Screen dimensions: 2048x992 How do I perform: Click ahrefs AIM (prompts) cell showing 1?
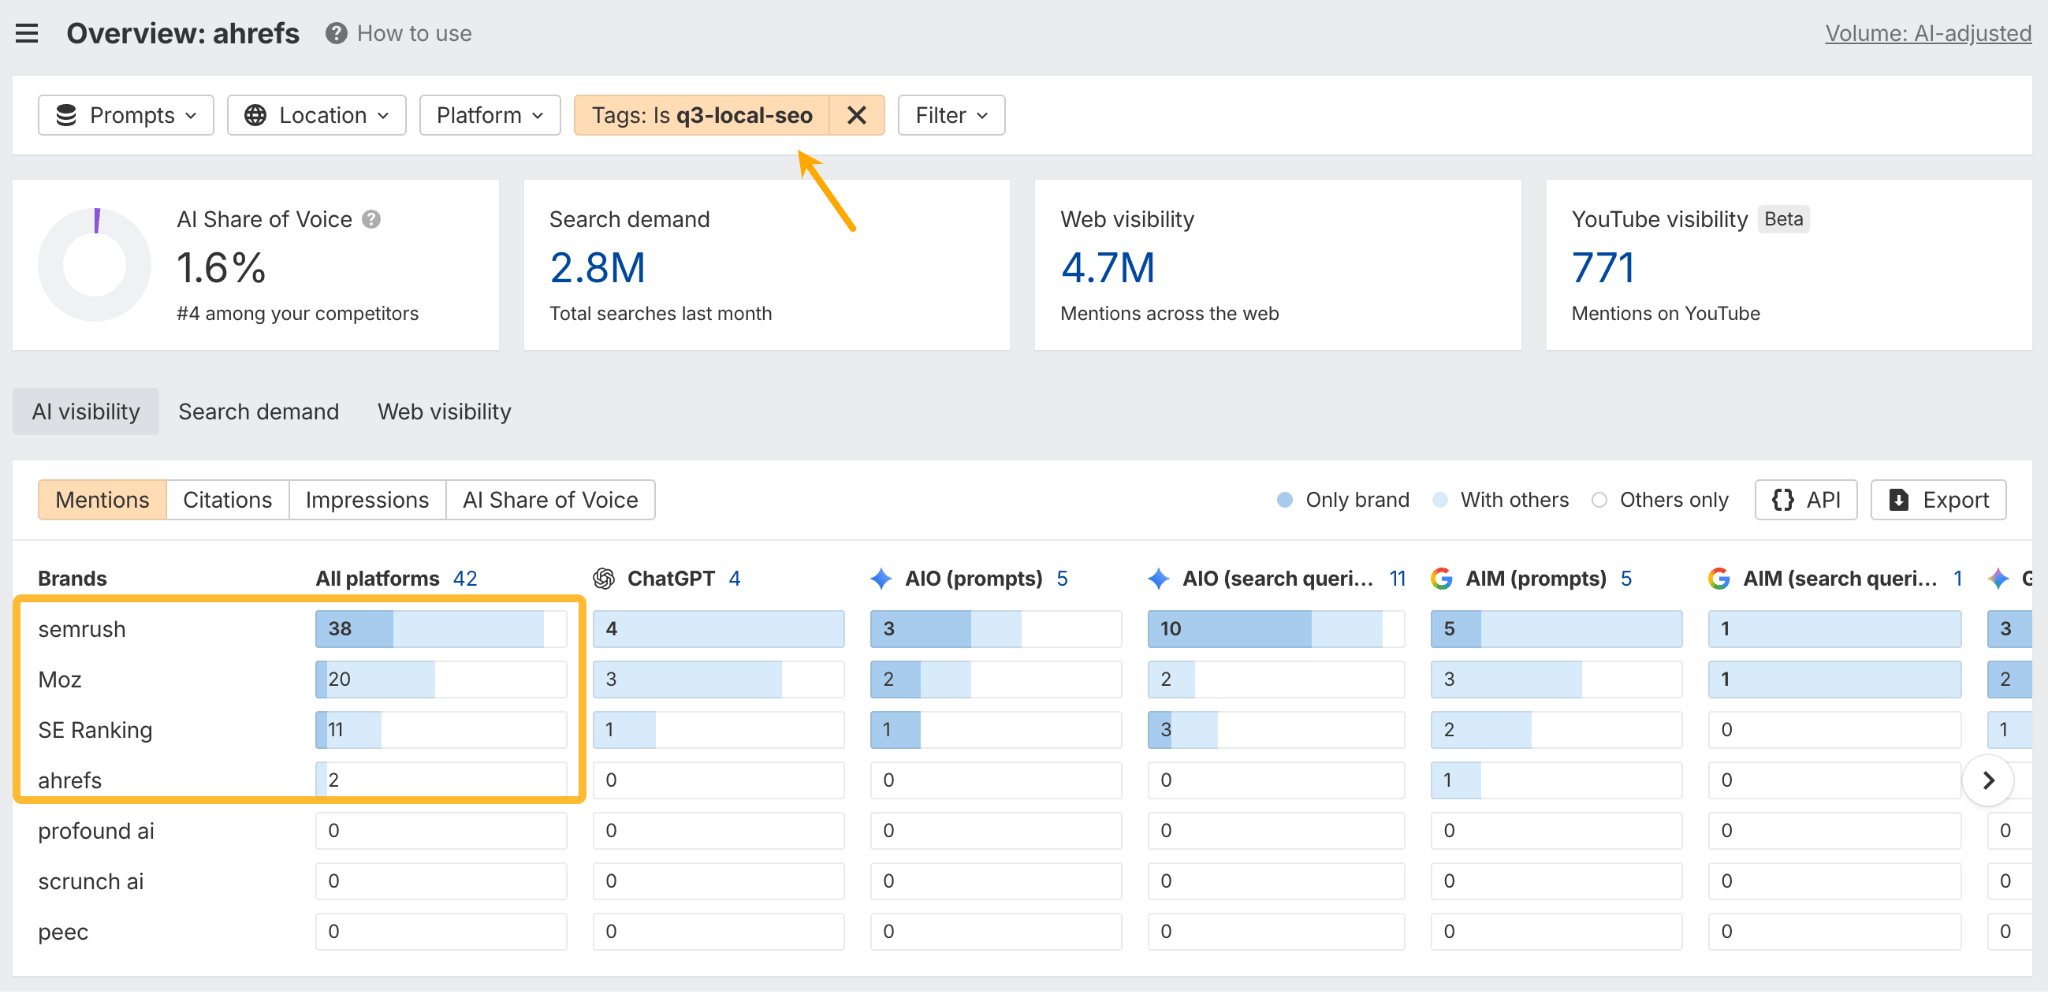point(1556,780)
